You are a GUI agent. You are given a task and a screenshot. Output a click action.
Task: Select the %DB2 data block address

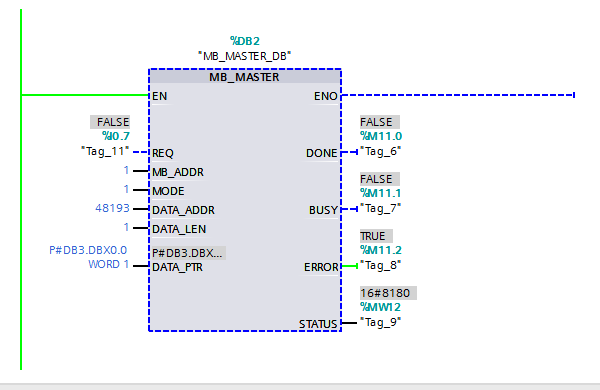pyautogui.click(x=245, y=41)
